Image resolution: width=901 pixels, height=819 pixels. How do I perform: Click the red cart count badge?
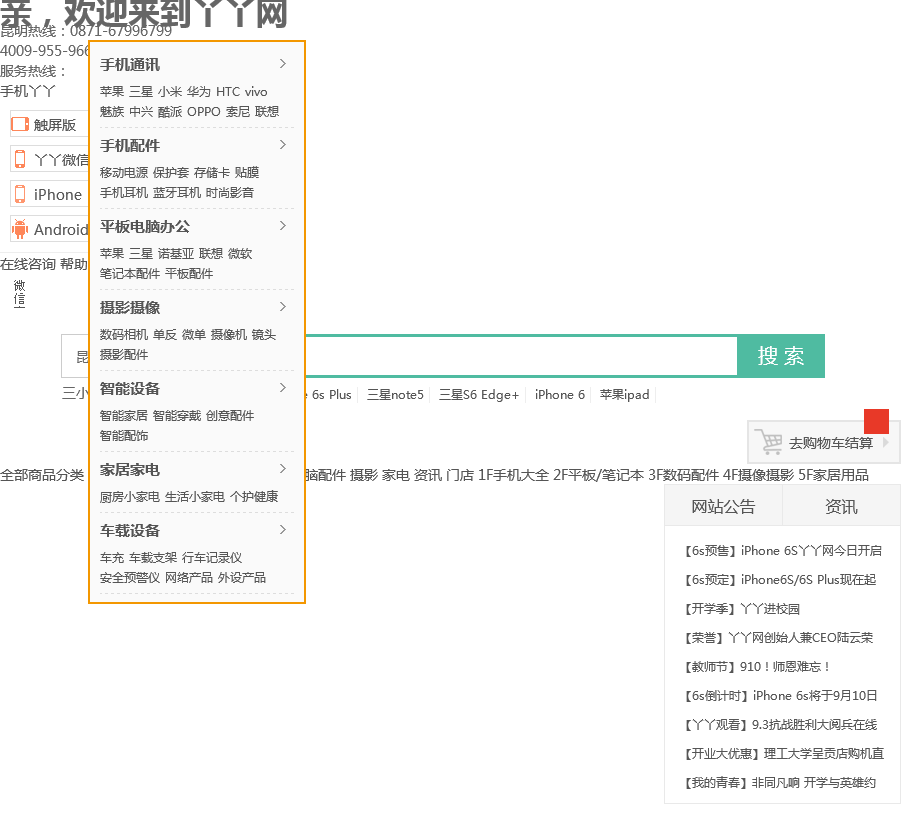(876, 421)
